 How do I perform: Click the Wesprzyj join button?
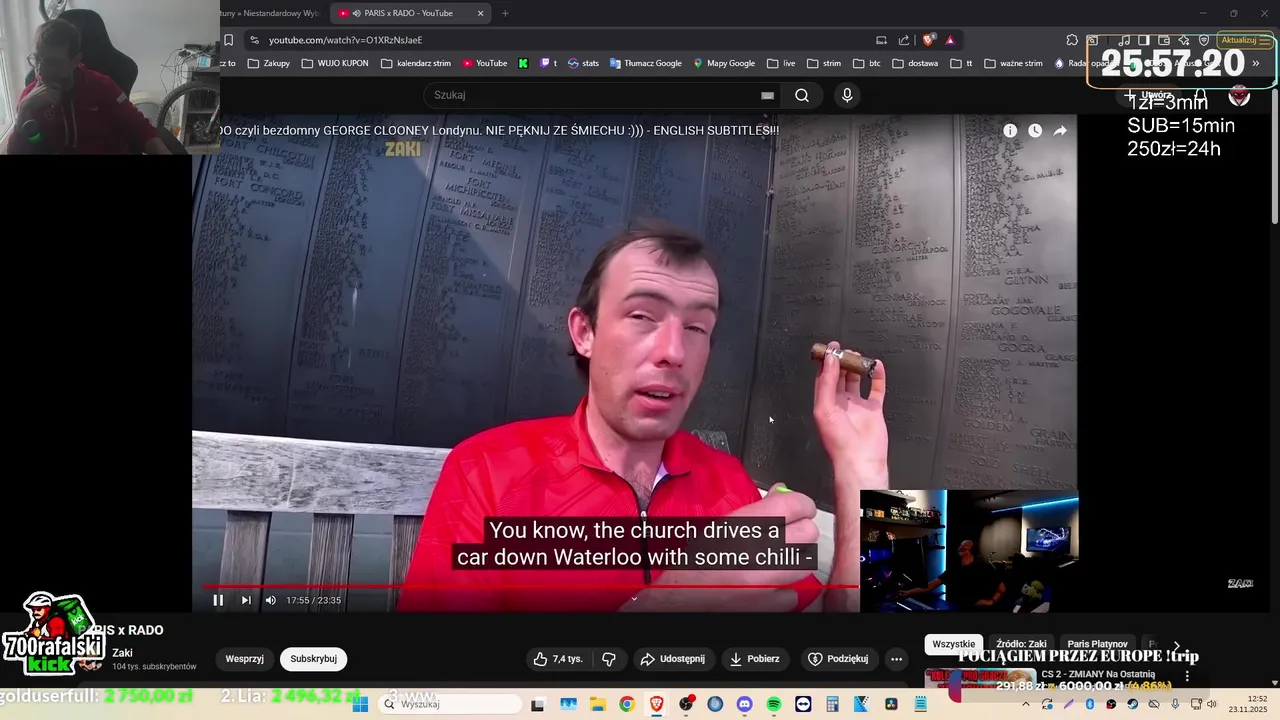244,659
